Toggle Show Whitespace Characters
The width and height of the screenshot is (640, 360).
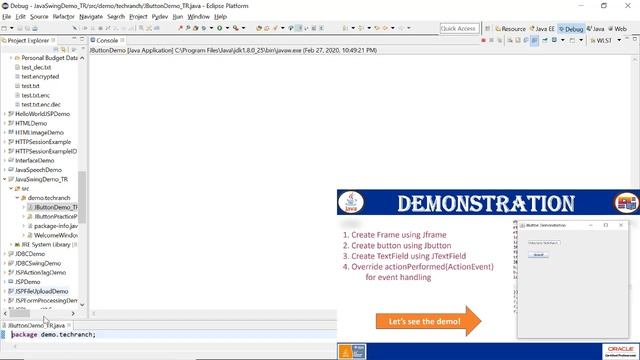point(321,28)
